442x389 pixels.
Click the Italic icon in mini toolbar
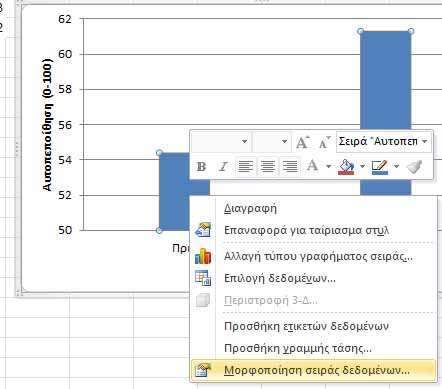[223, 166]
